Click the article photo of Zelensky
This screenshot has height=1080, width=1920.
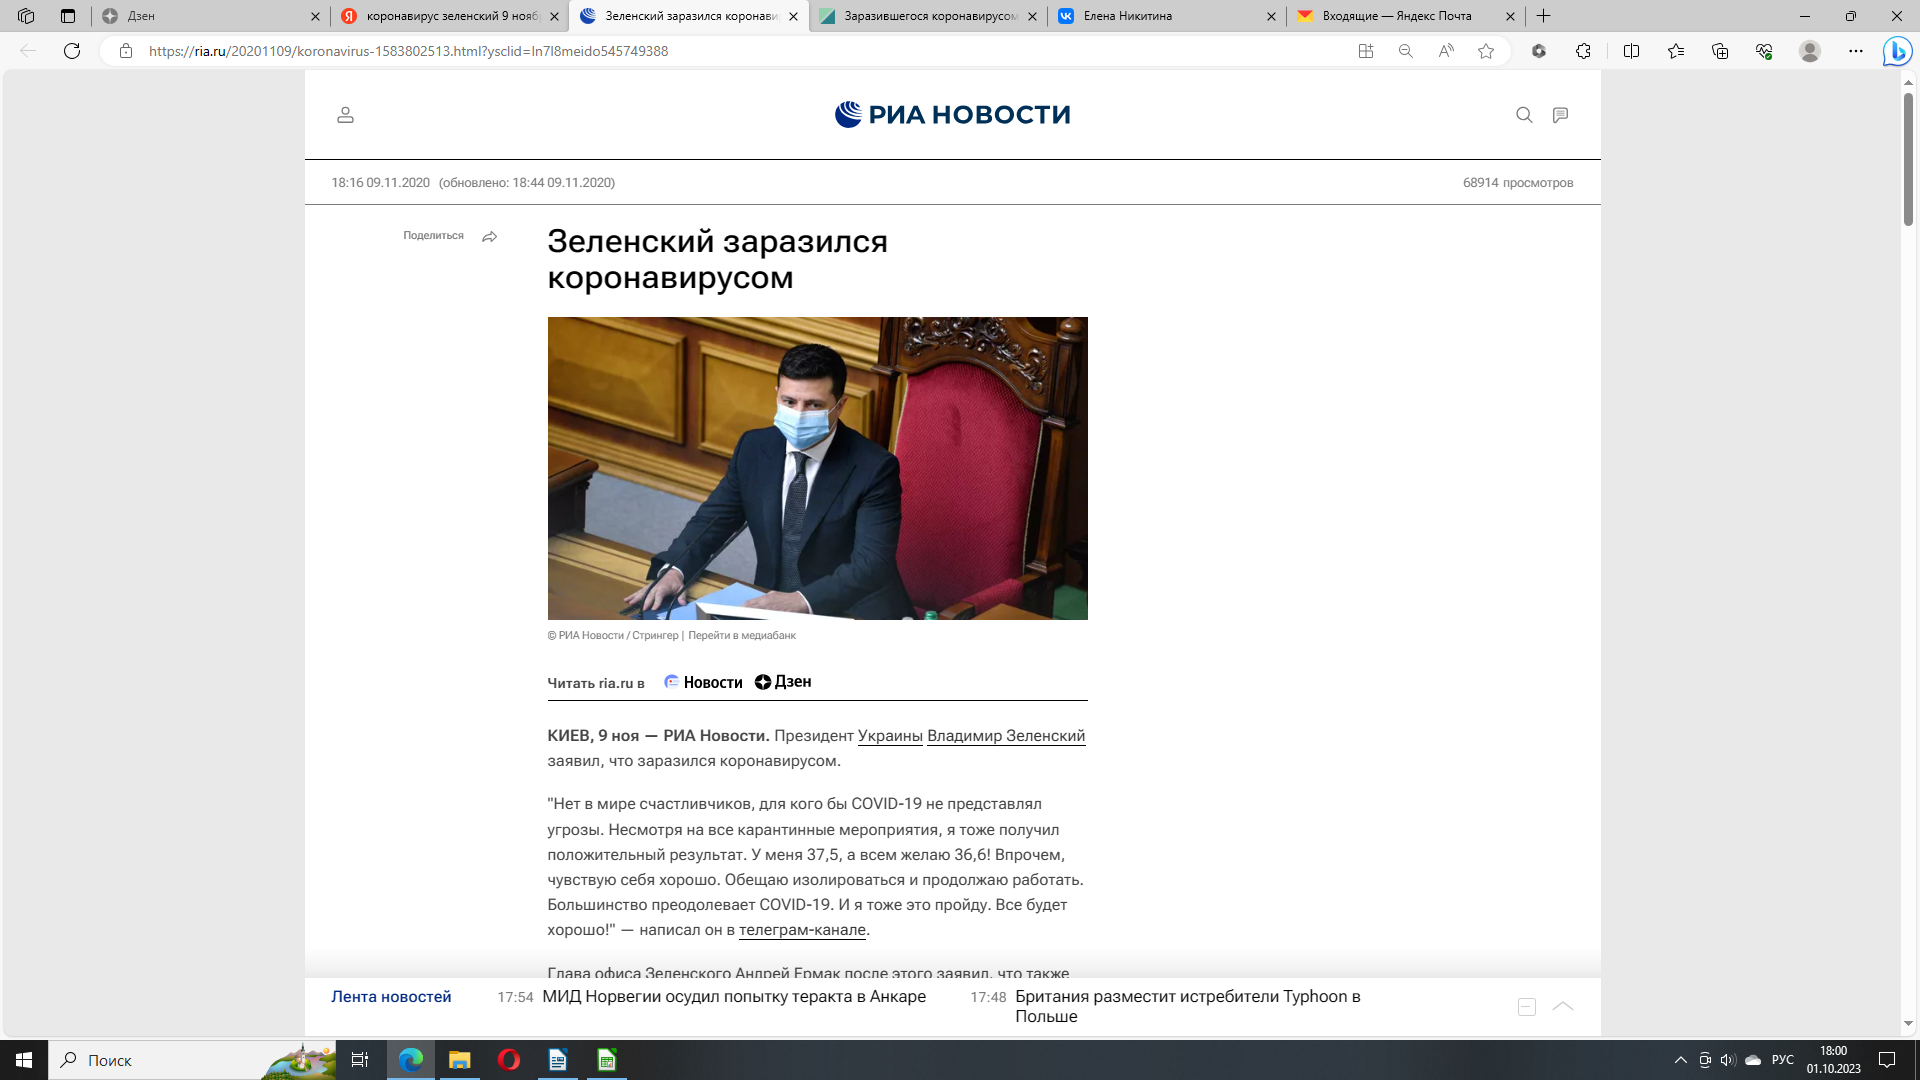click(x=817, y=468)
